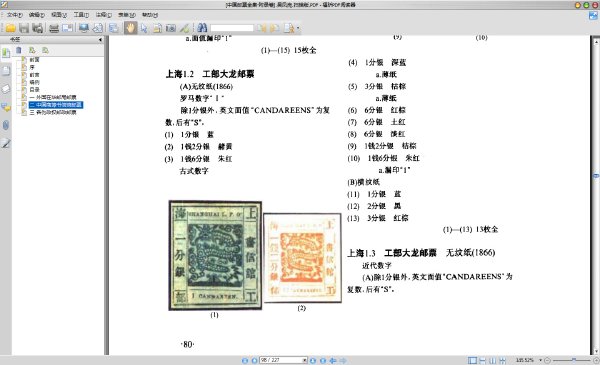Viewport: 600px width, 365px height.
Task: Click the find text input field
Action: coord(232,28)
